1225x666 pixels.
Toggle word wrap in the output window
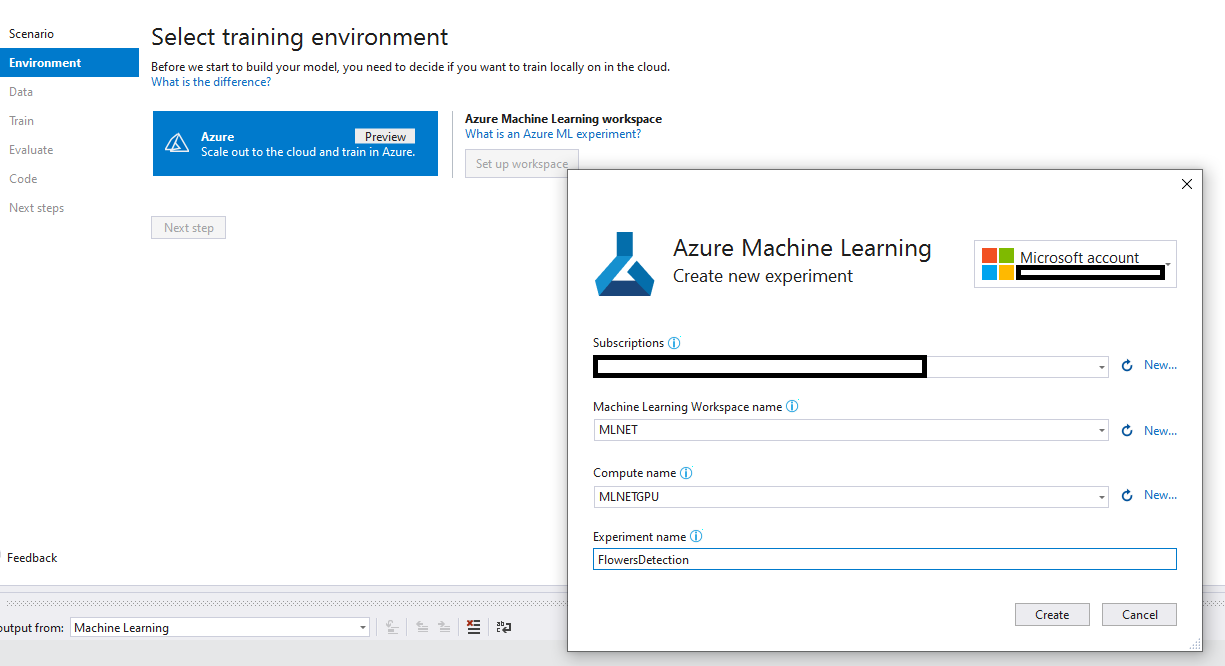(x=503, y=627)
